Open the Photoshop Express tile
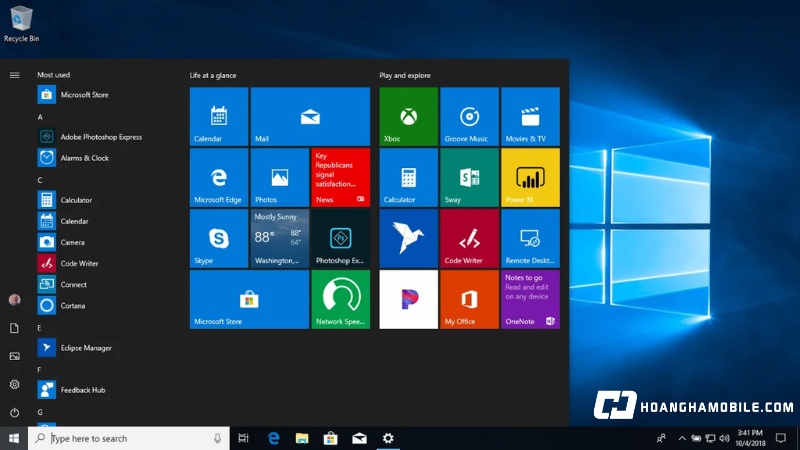Screen dimensions: 800x450 pos(340,238)
